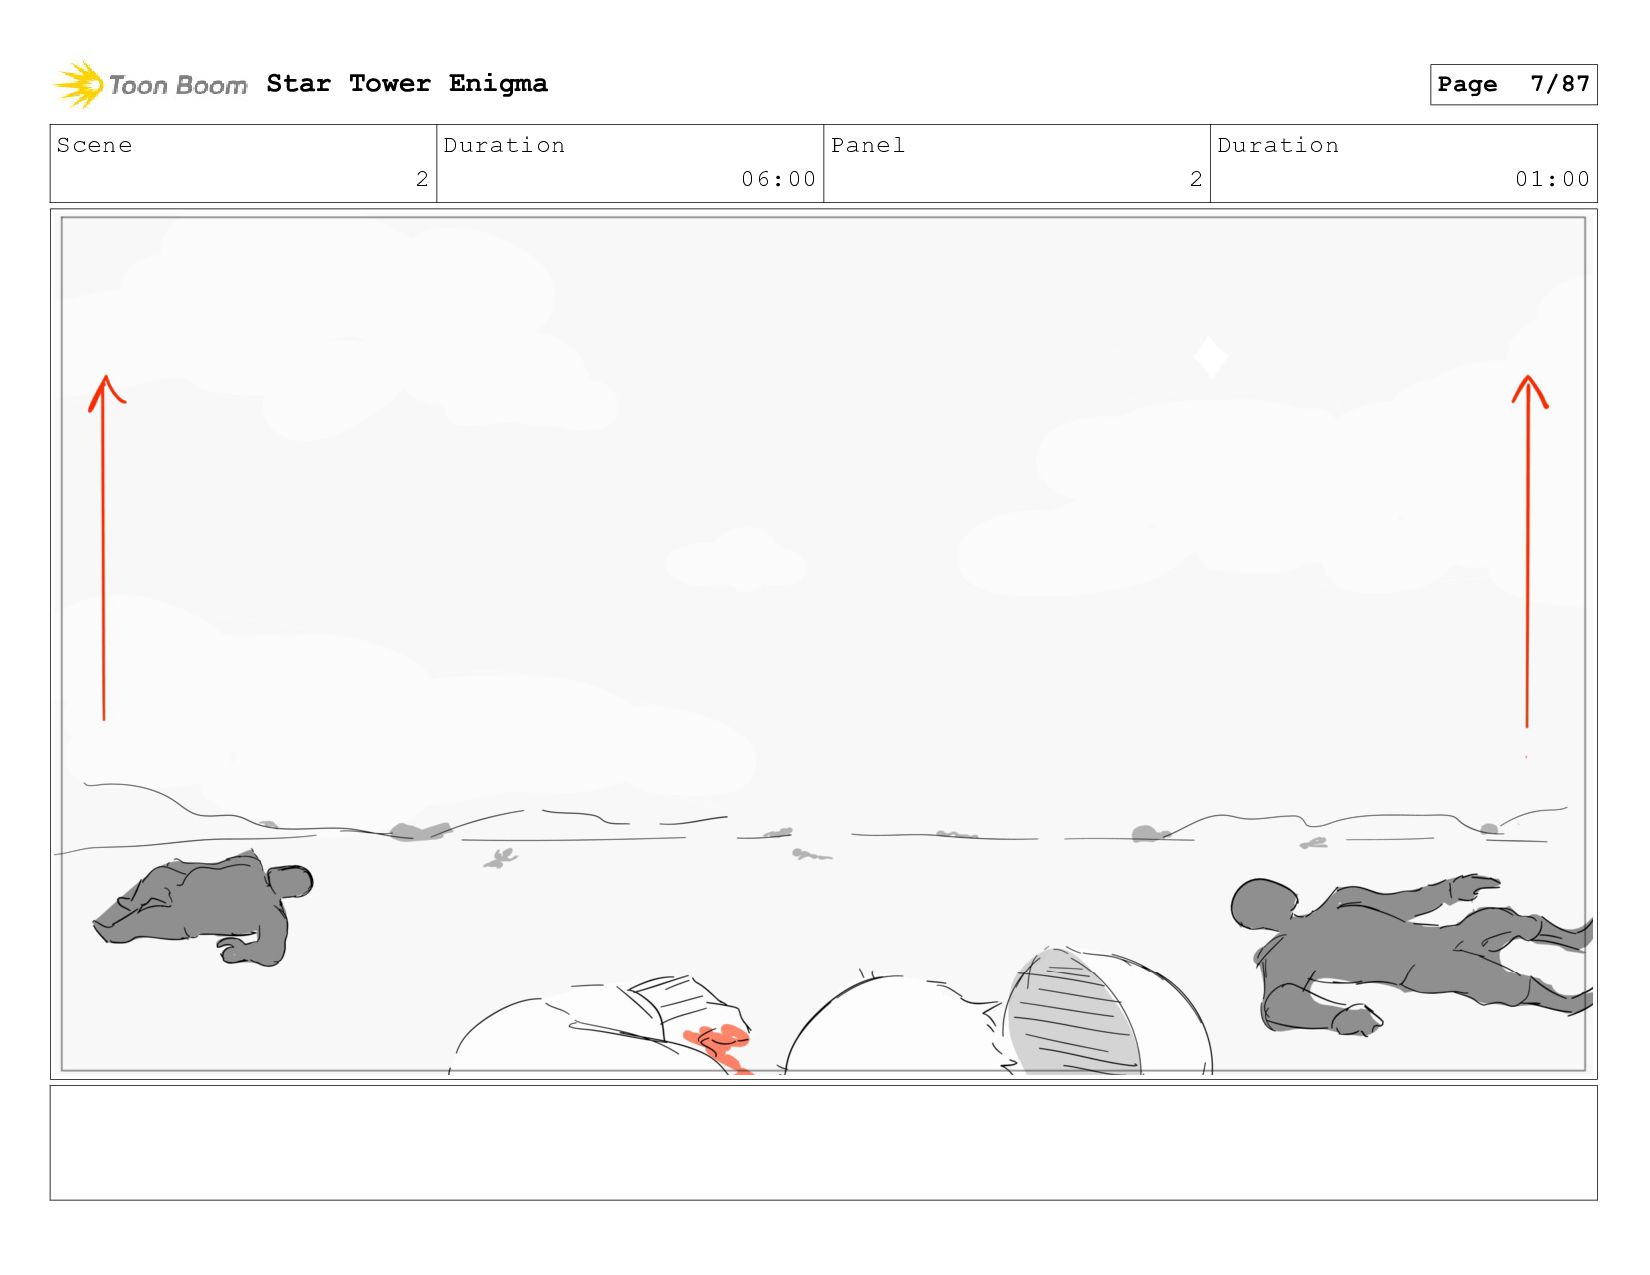Click the scene number value 2
The width and height of the screenshot is (1650, 1275).
(x=422, y=179)
